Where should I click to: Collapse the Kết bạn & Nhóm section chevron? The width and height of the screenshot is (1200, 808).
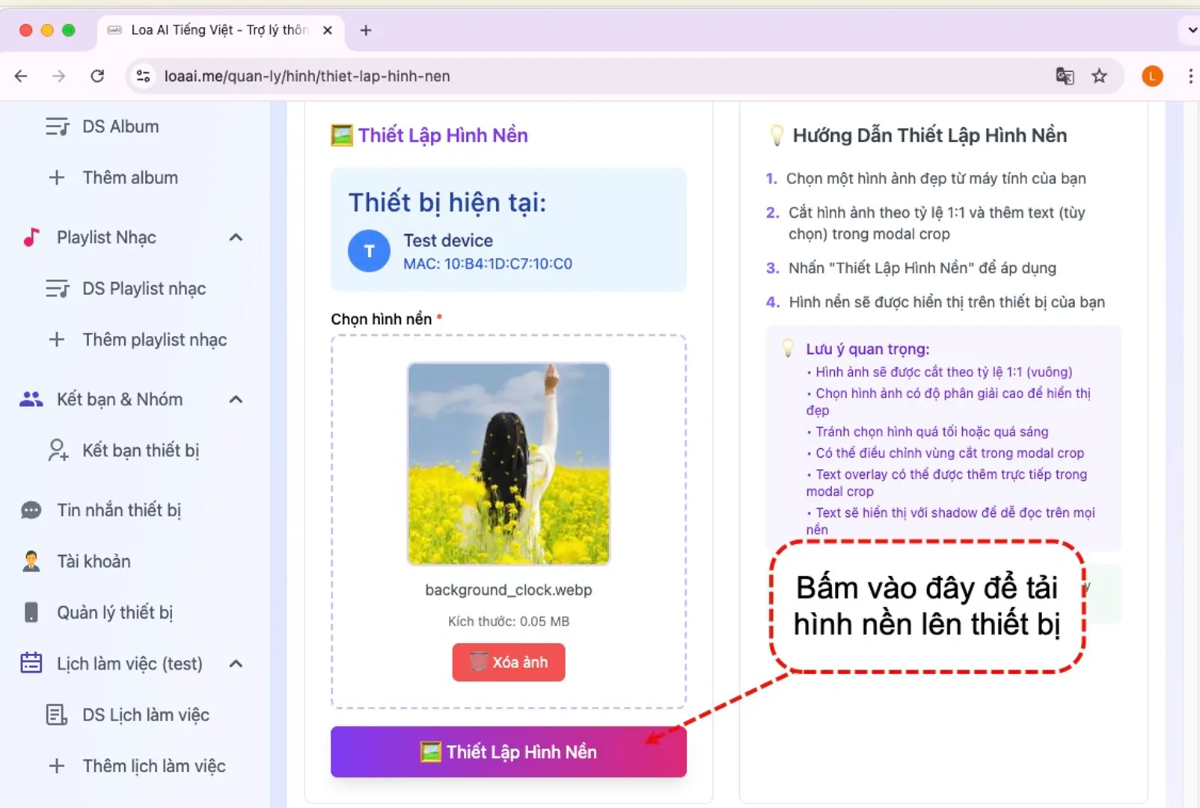[x=236, y=399]
